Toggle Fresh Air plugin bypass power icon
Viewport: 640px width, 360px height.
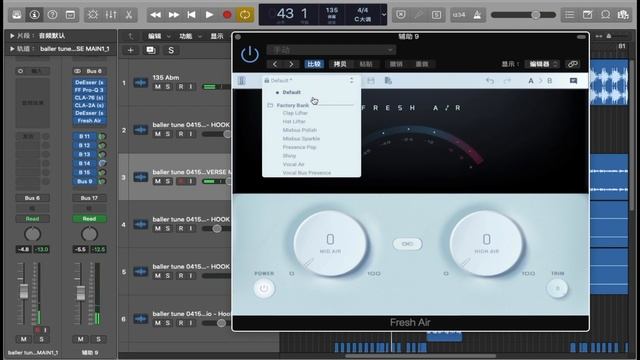pyautogui.click(x=249, y=55)
